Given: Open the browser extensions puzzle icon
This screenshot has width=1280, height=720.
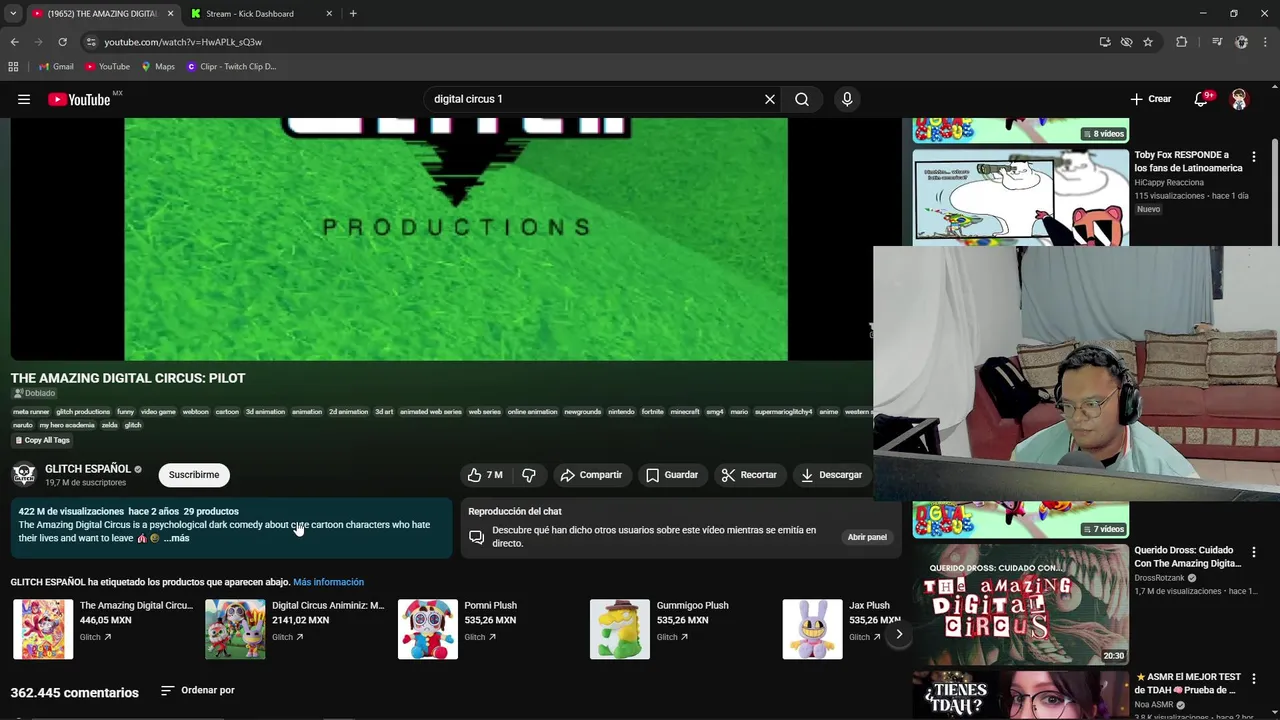Looking at the screenshot, I should coord(1182,42).
